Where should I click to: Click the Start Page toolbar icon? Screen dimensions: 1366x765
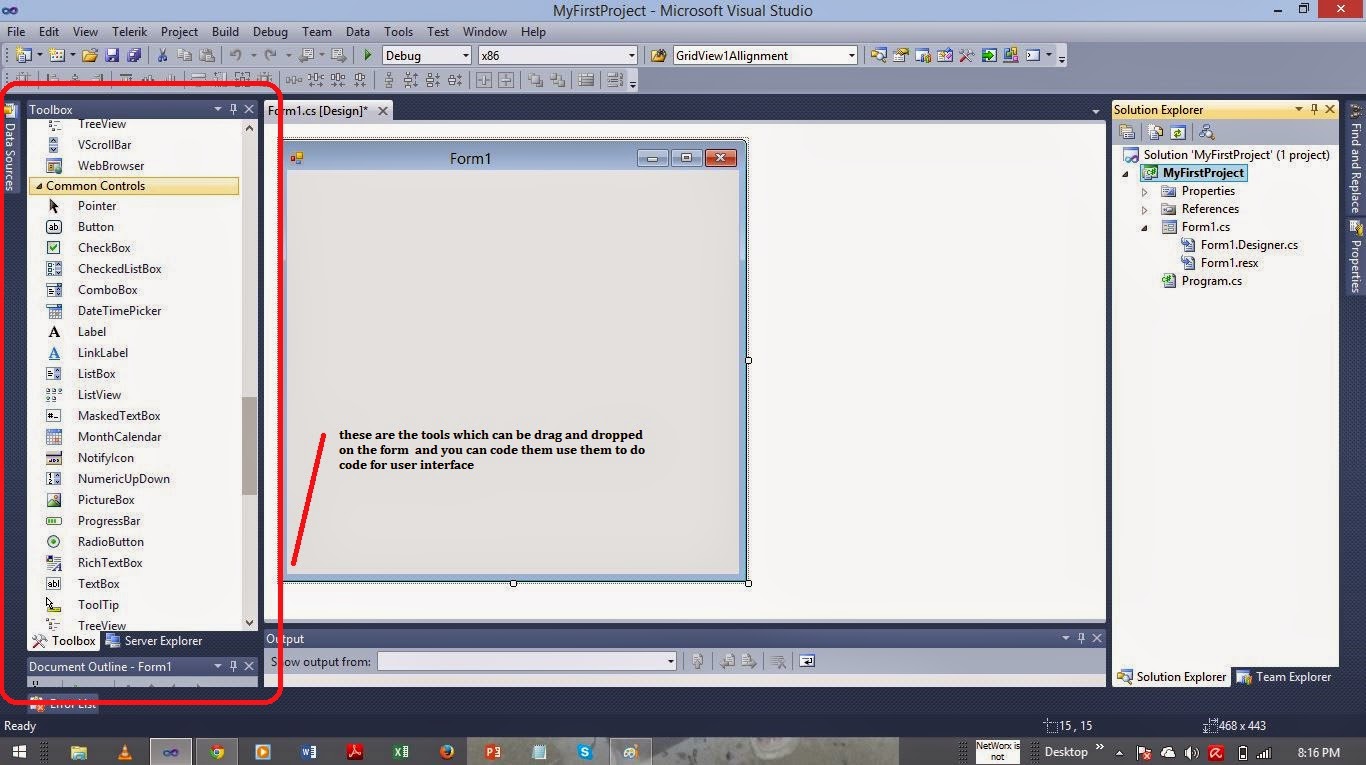pos(988,56)
